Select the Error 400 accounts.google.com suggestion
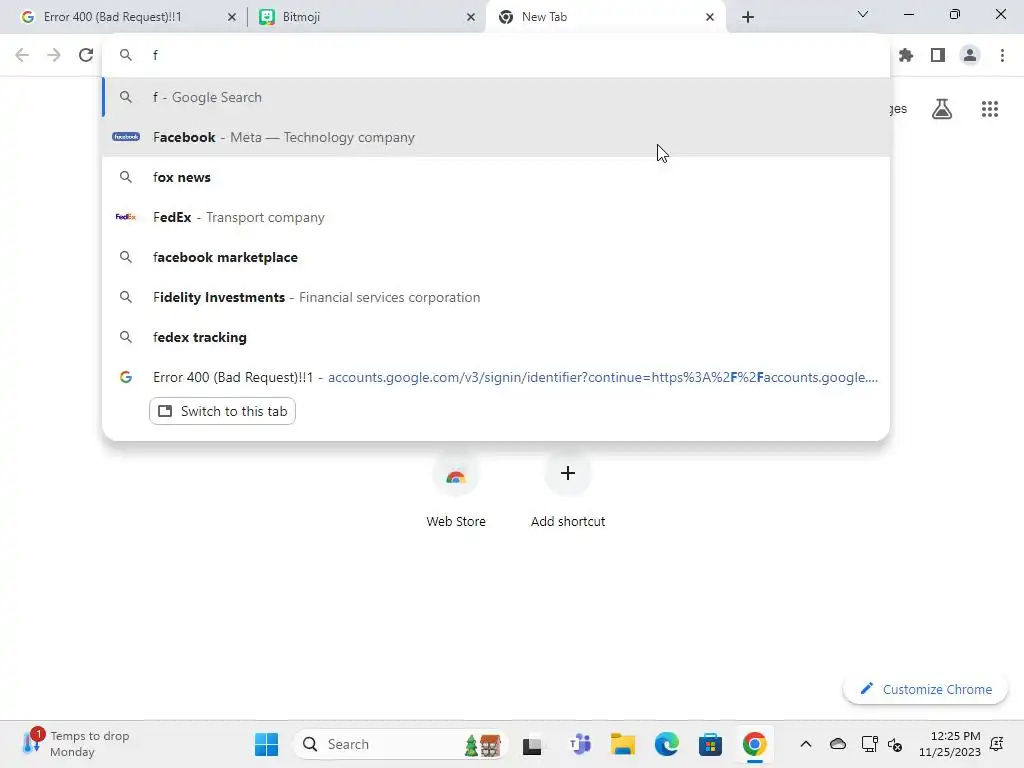This screenshot has height=768, width=1024. tap(496, 377)
